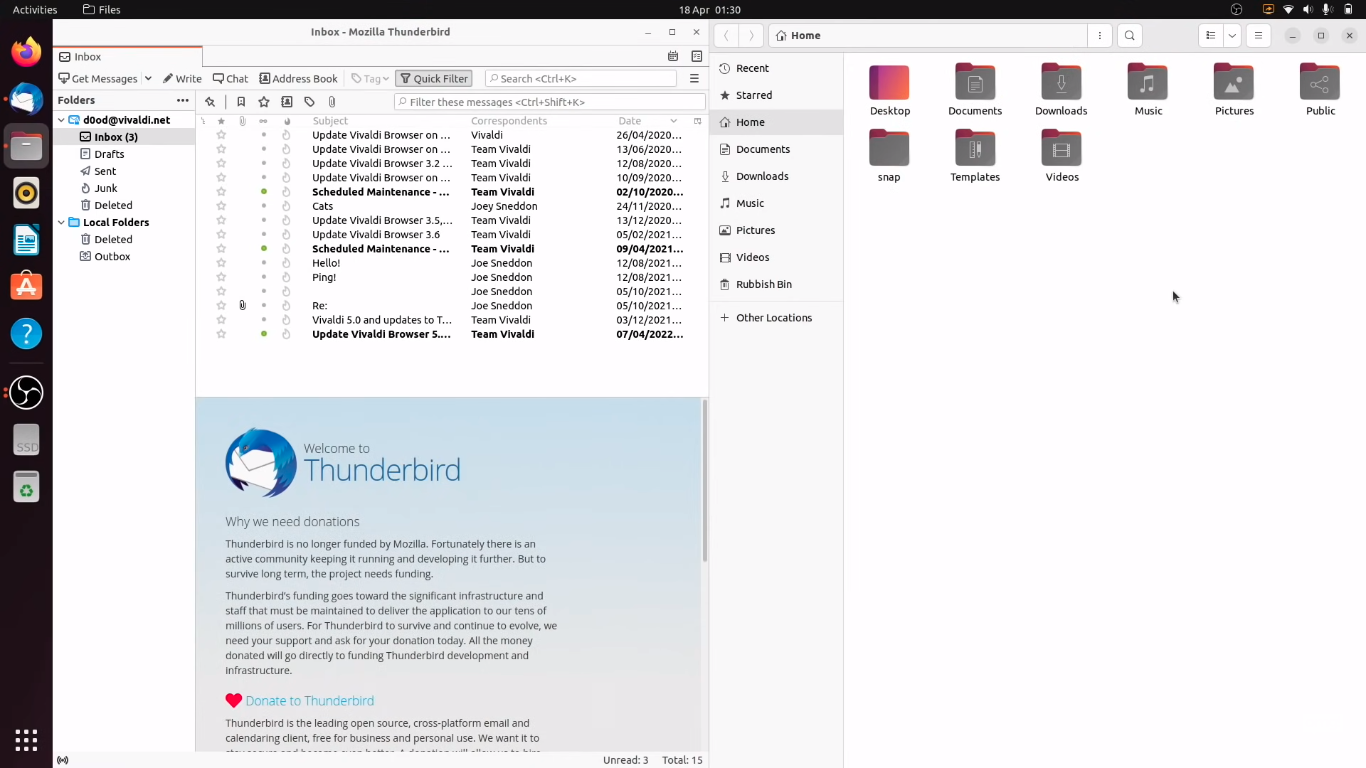Screen dimensions: 1366x768
Task: Open Show Applications grid in dock
Action: point(26,740)
